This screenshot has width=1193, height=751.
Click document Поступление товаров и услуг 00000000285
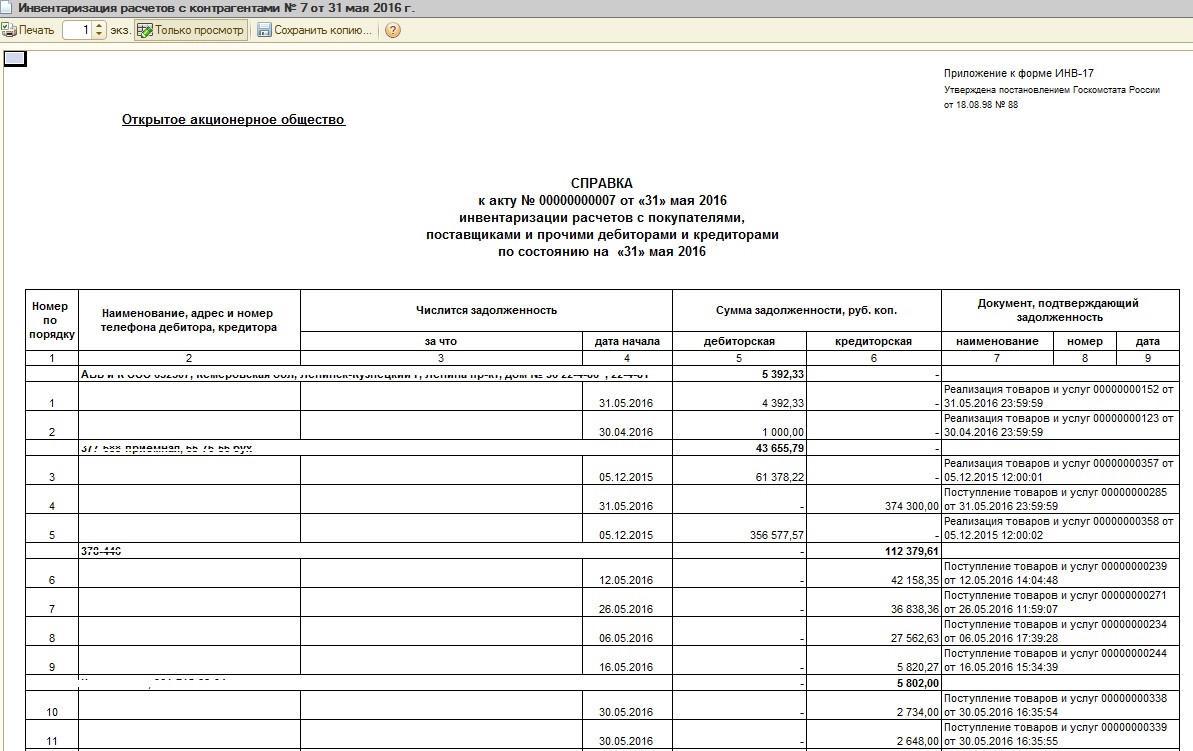click(x=1060, y=499)
